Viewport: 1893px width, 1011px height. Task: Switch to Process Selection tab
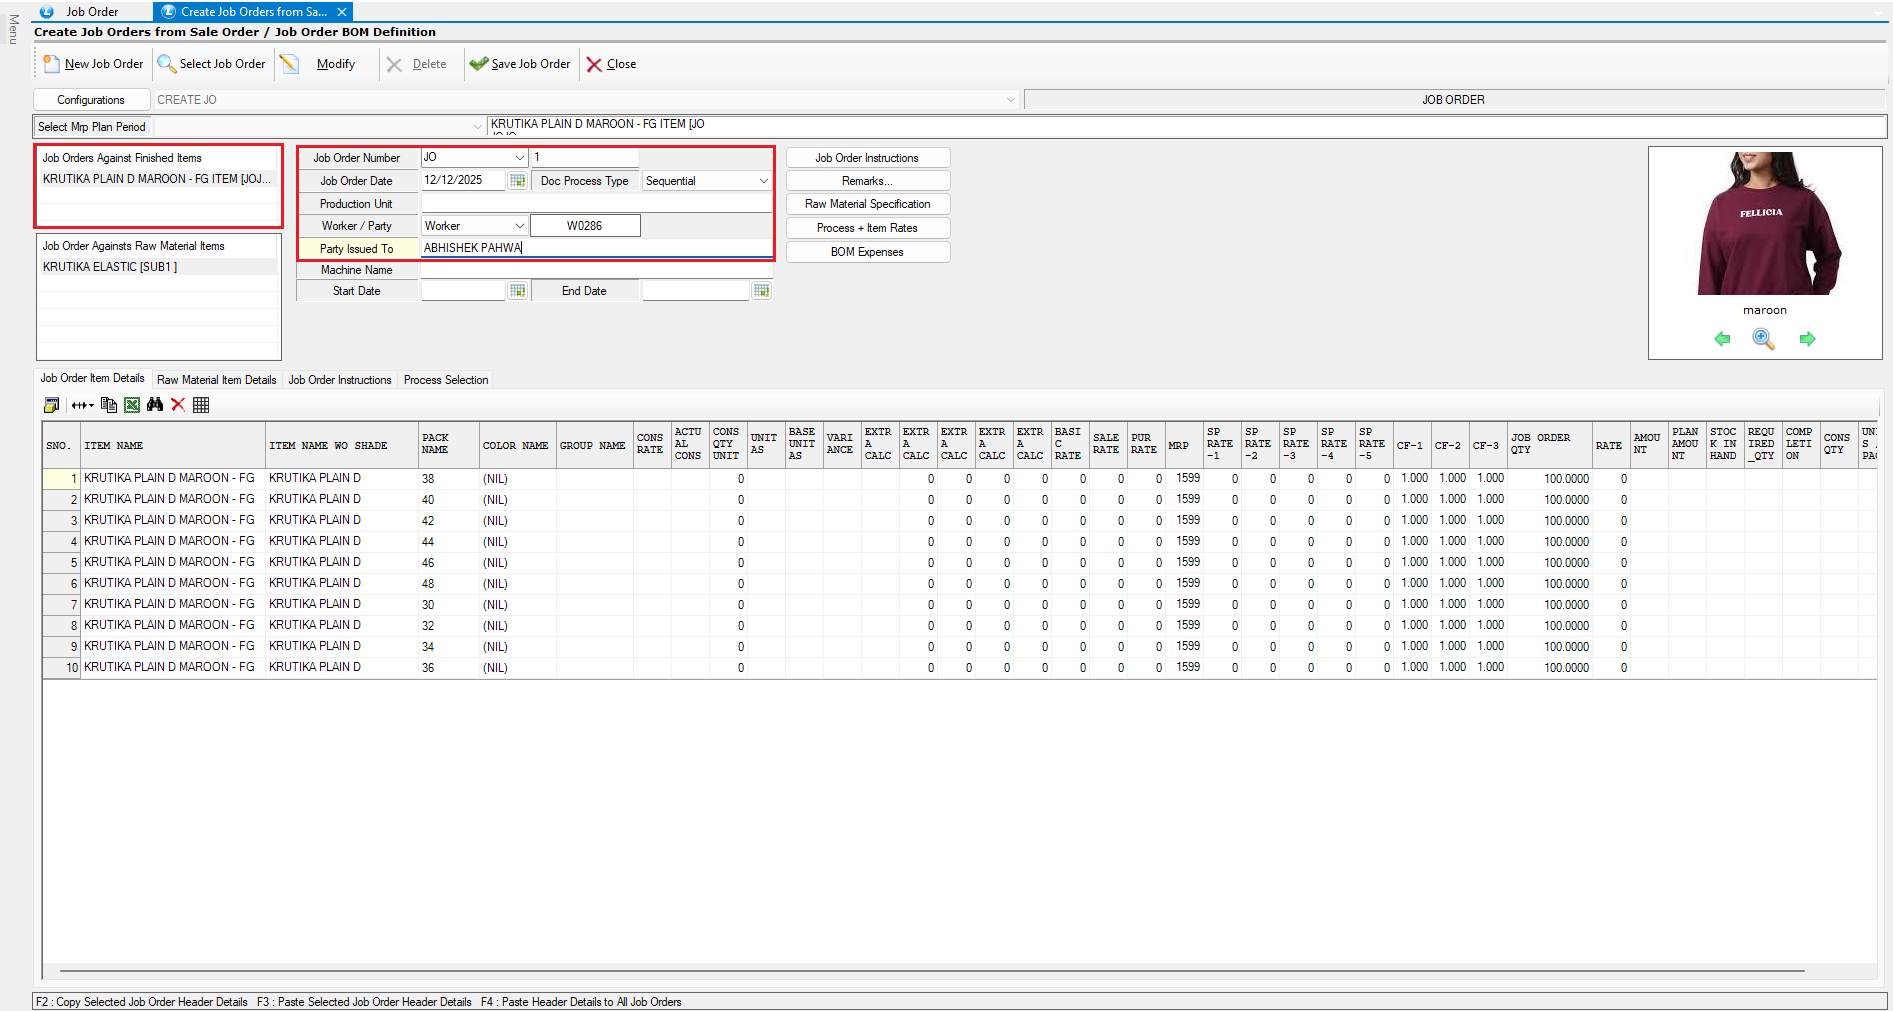click(446, 380)
